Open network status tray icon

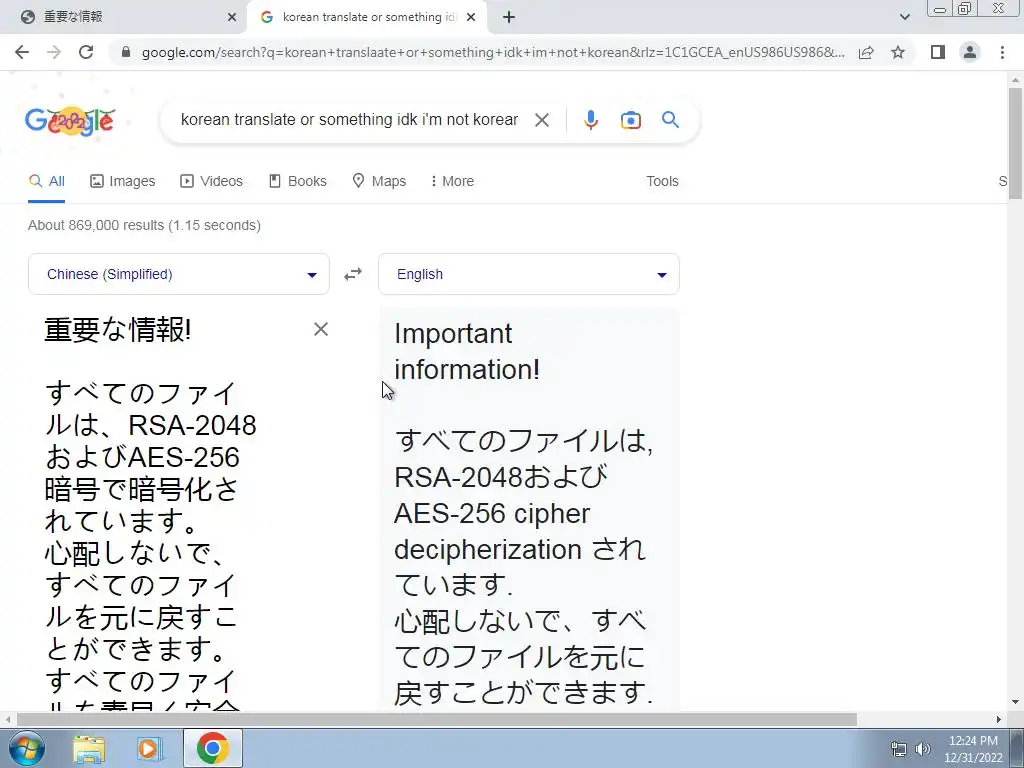[x=899, y=749]
